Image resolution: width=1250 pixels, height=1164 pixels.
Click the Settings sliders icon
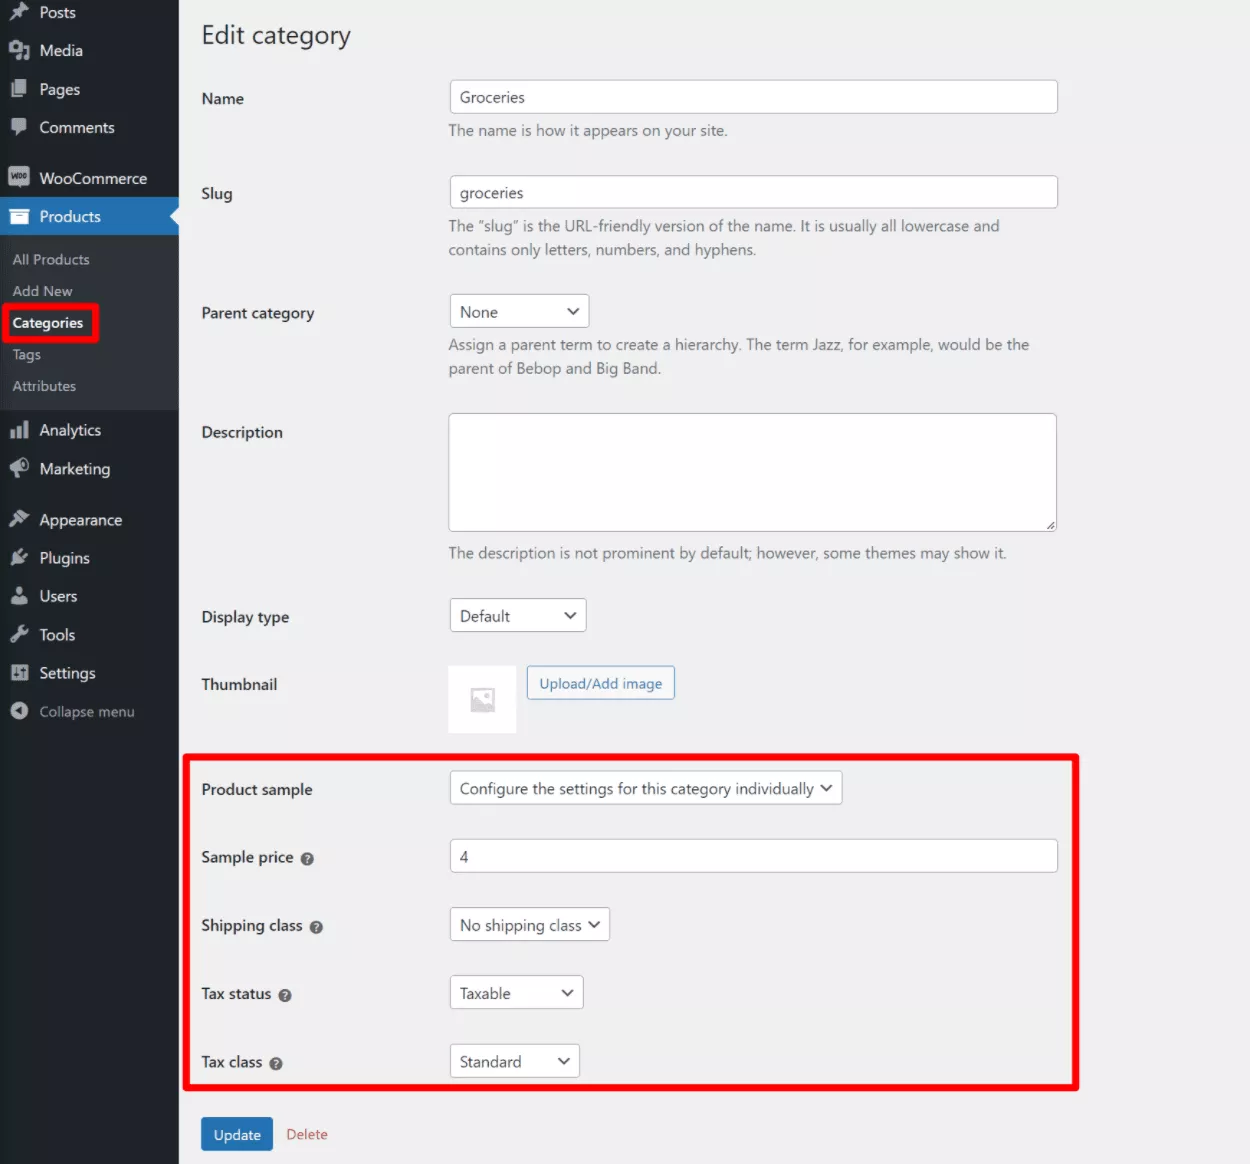[19, 673]
